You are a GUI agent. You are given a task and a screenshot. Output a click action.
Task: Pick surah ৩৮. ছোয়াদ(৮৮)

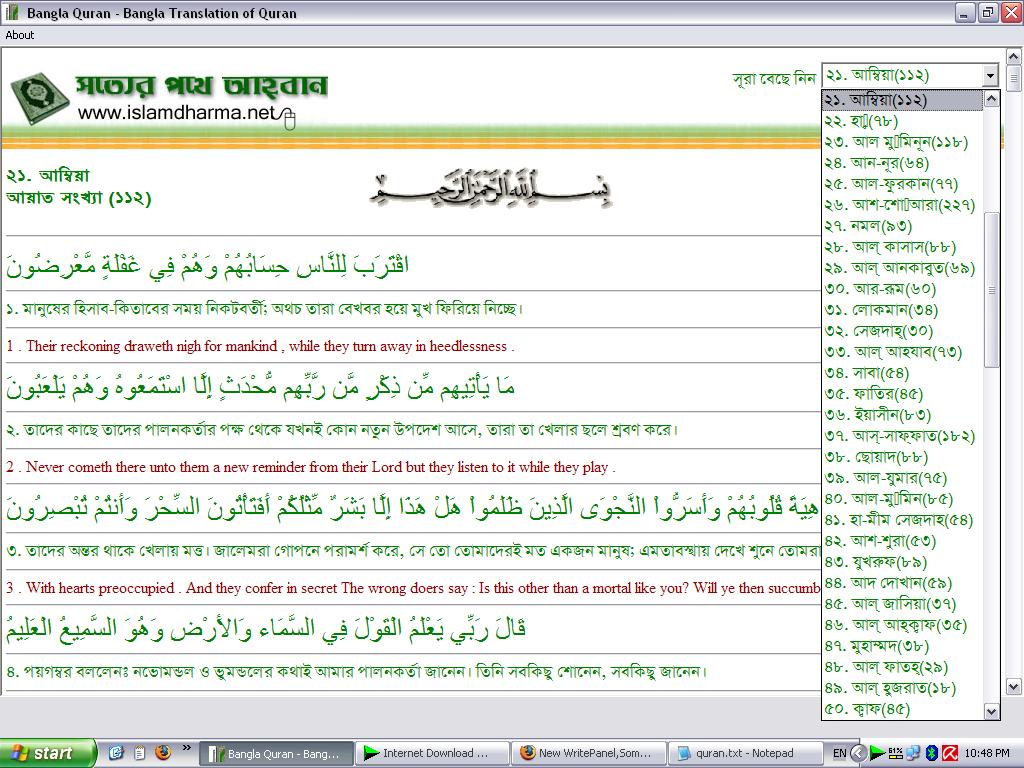point(902,456)
